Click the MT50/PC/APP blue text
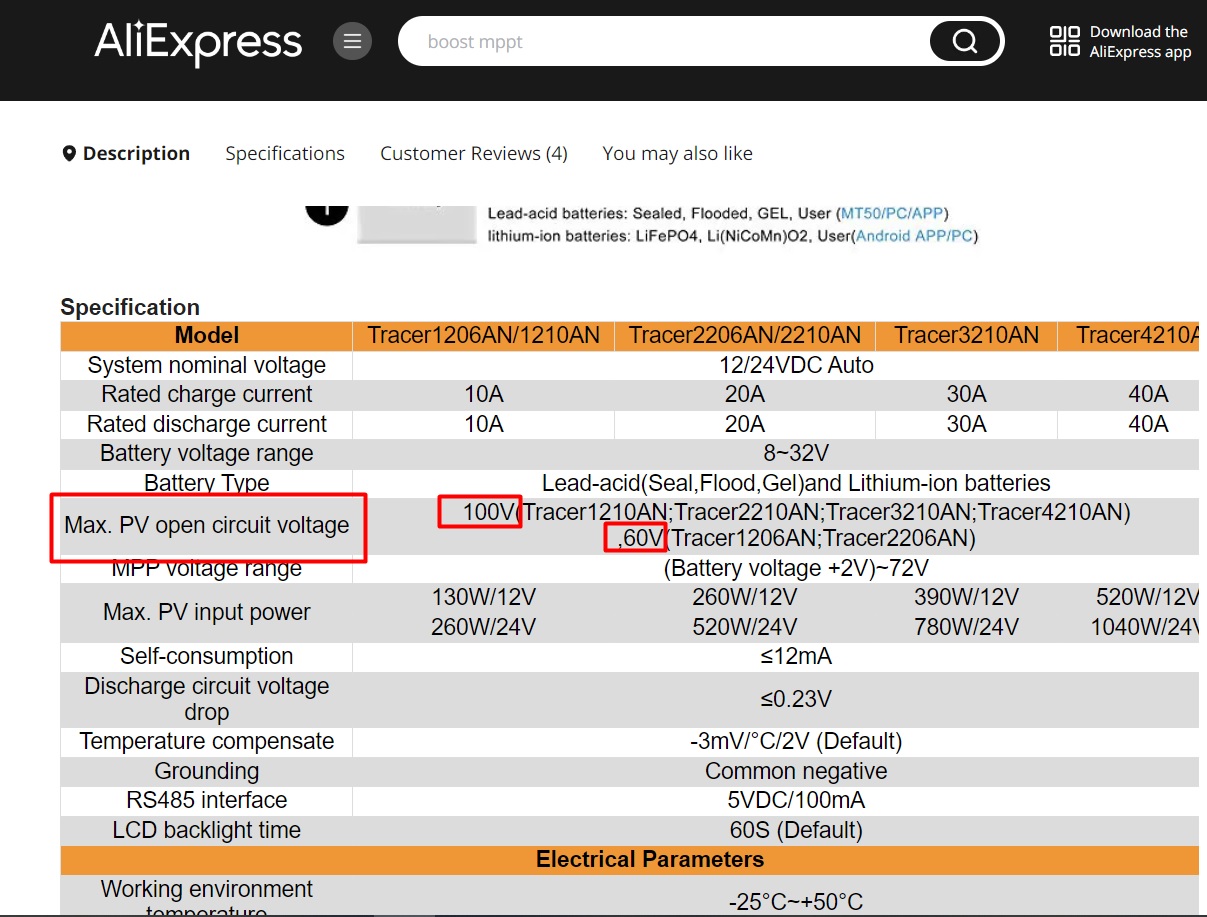 pos(892,213)
